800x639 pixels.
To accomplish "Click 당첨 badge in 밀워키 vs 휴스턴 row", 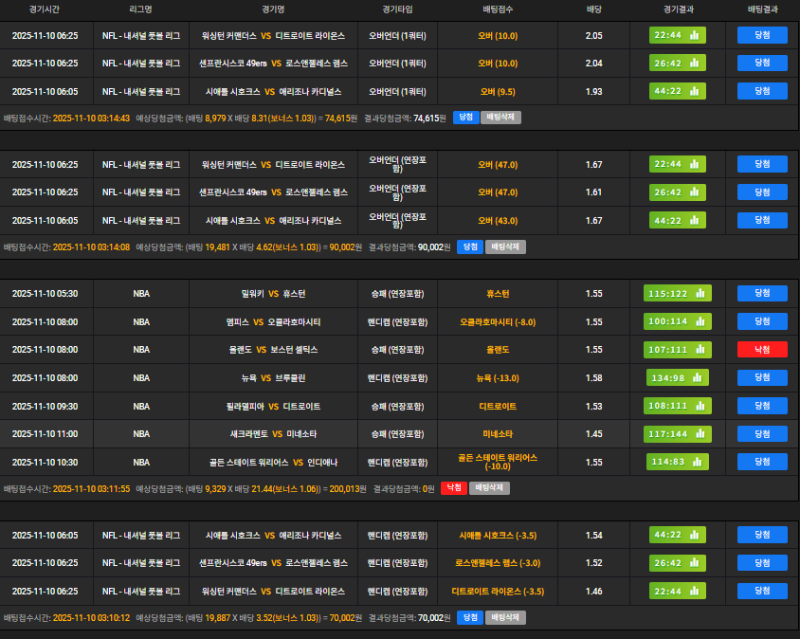I will pos(762,294).
